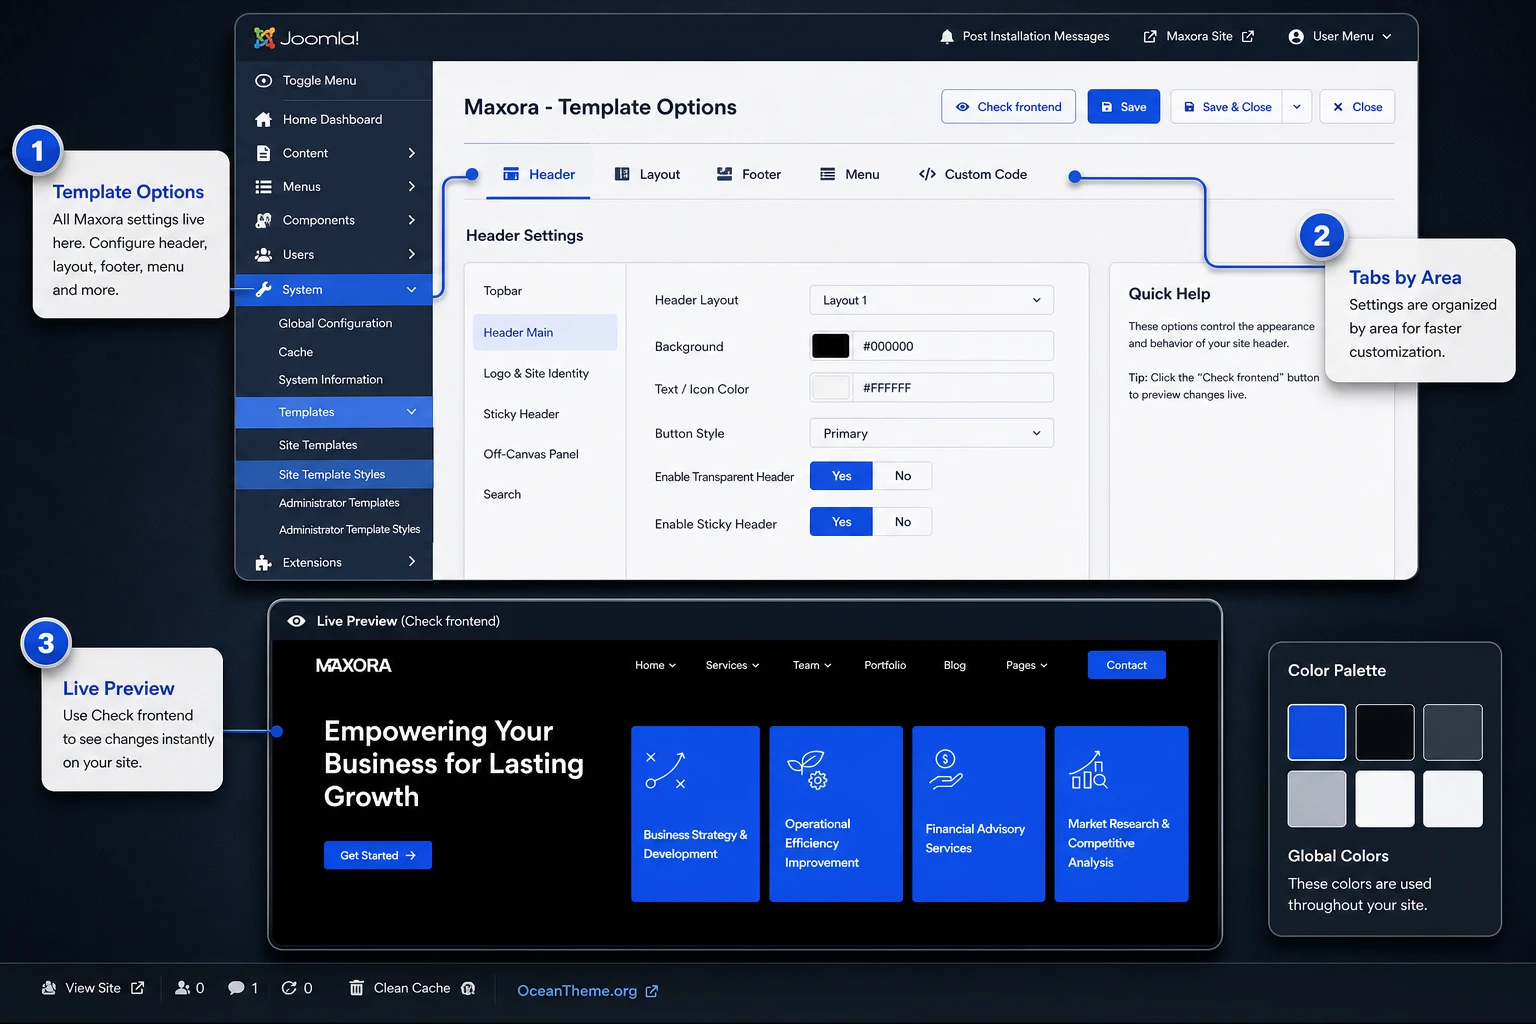Click the check-in refresh icon in status bar
The image size is (1536, 1024).
coord(289,988)
